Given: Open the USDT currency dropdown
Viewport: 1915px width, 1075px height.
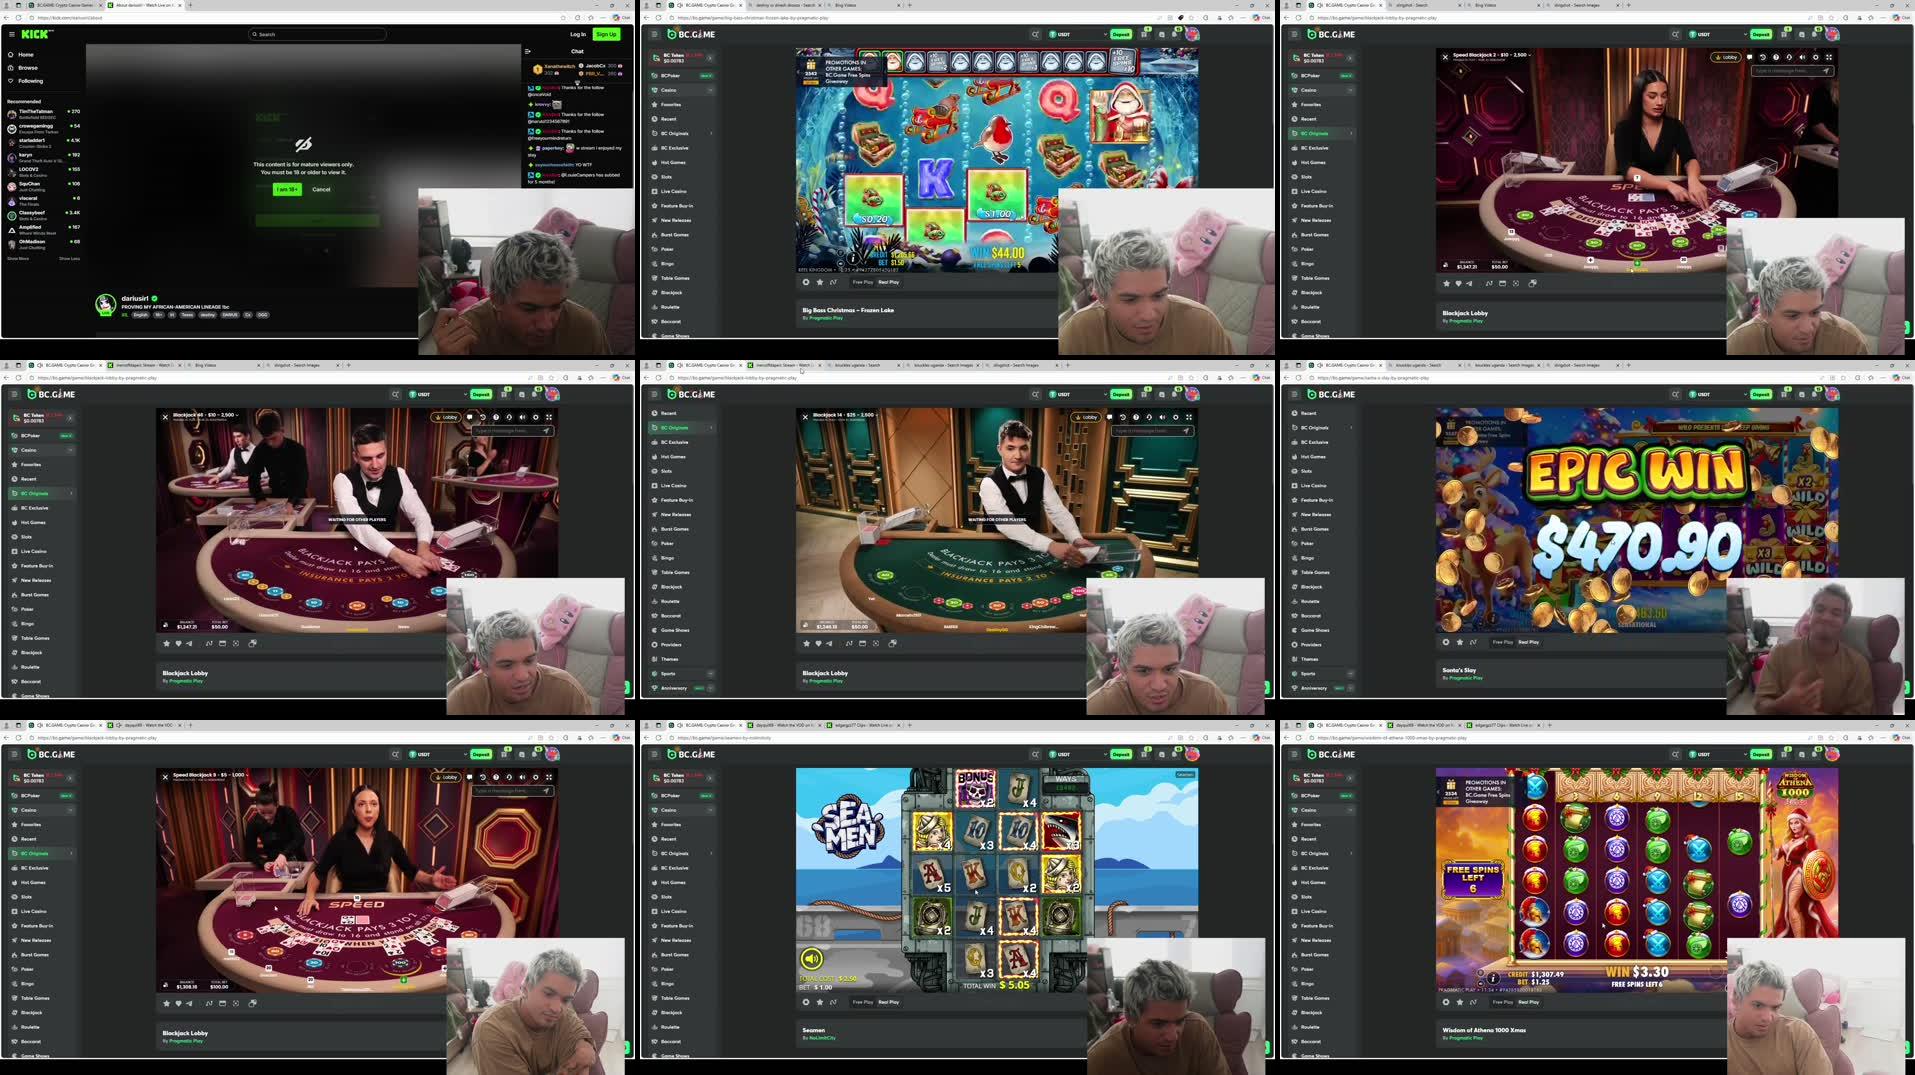Looking at the screenshot, I should [x=1062, y=33].
